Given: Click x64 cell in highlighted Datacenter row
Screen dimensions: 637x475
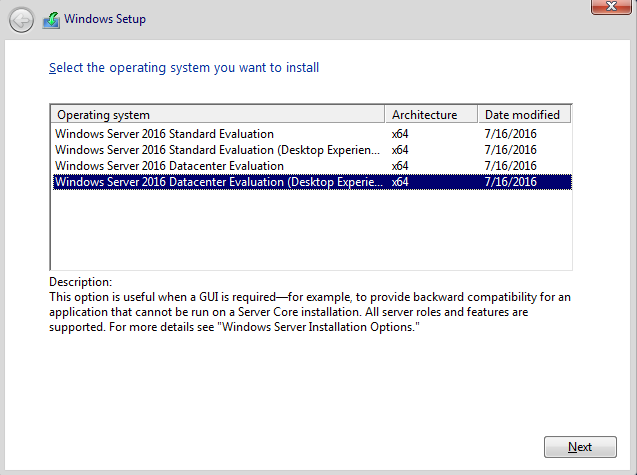Looking at the screenshot, I should [x=400, y=182].
